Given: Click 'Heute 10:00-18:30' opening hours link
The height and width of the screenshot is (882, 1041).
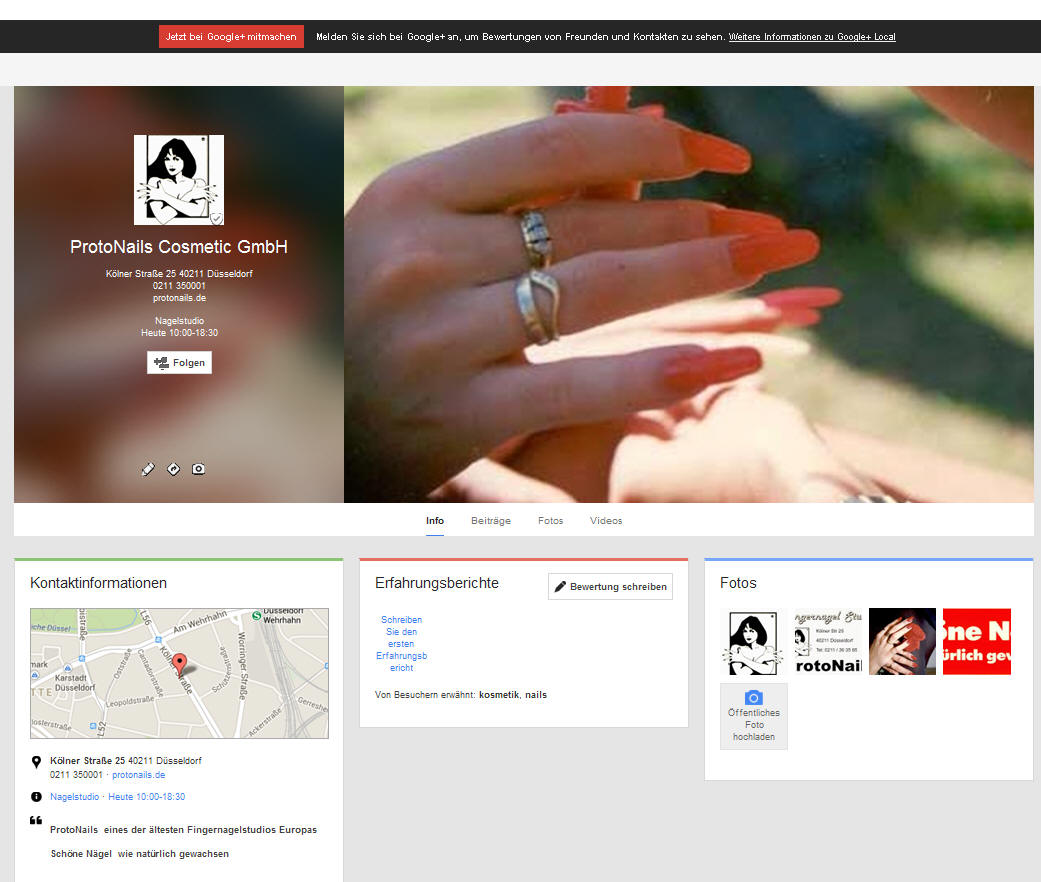Looking at the screenshot, I should [146, 797].
